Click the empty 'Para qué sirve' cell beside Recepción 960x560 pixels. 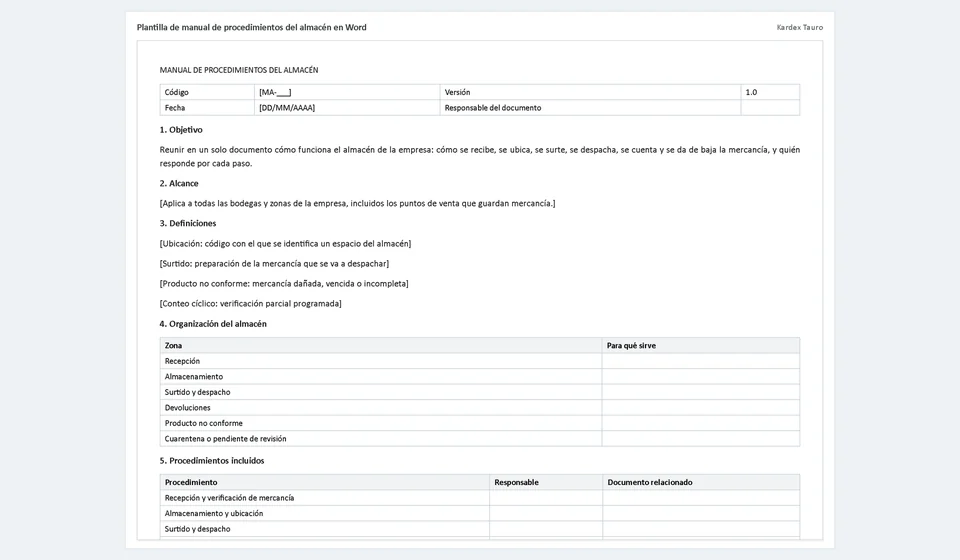(x=700, y=361)
